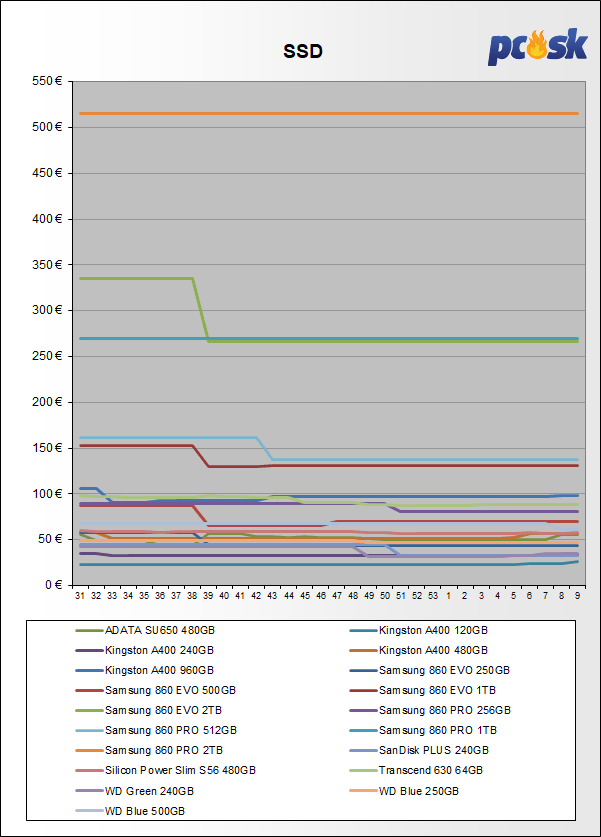This screenshot has width=601, height=837.
Task: Click week 53 on the x-axis
Action: 433,596
